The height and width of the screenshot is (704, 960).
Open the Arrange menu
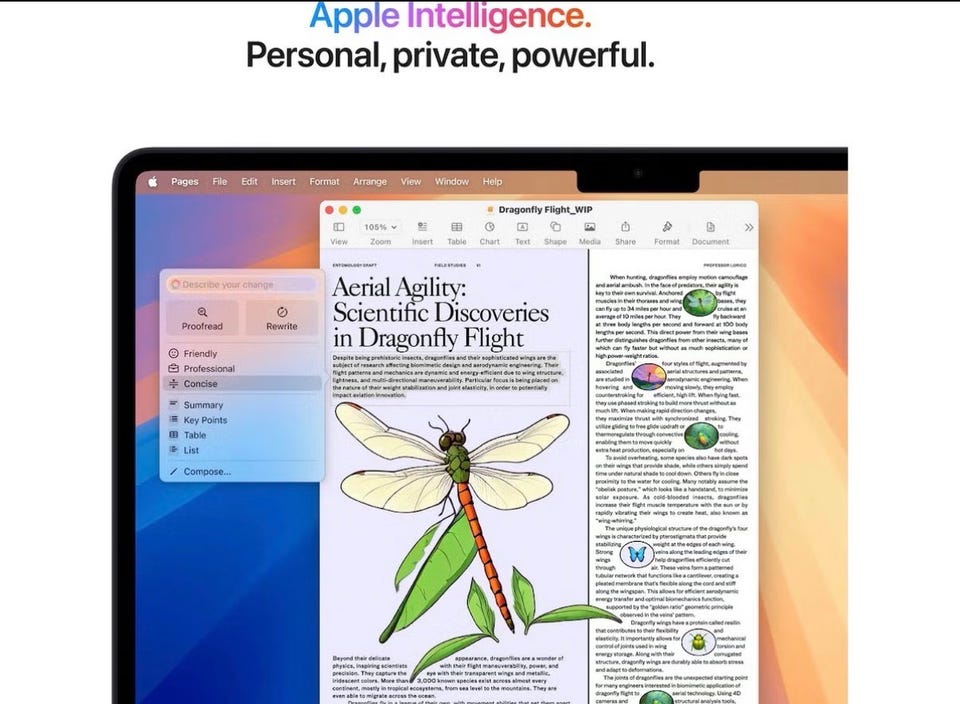pos(370,181)
